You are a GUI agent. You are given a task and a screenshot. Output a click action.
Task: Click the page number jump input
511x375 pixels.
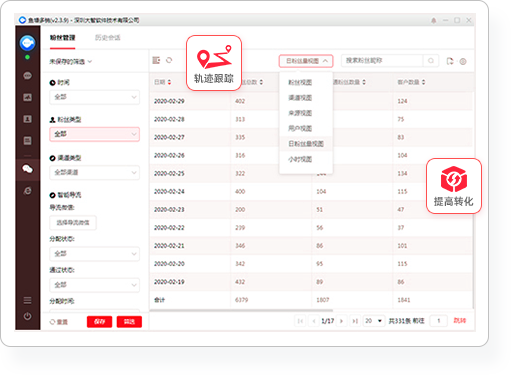438,321
